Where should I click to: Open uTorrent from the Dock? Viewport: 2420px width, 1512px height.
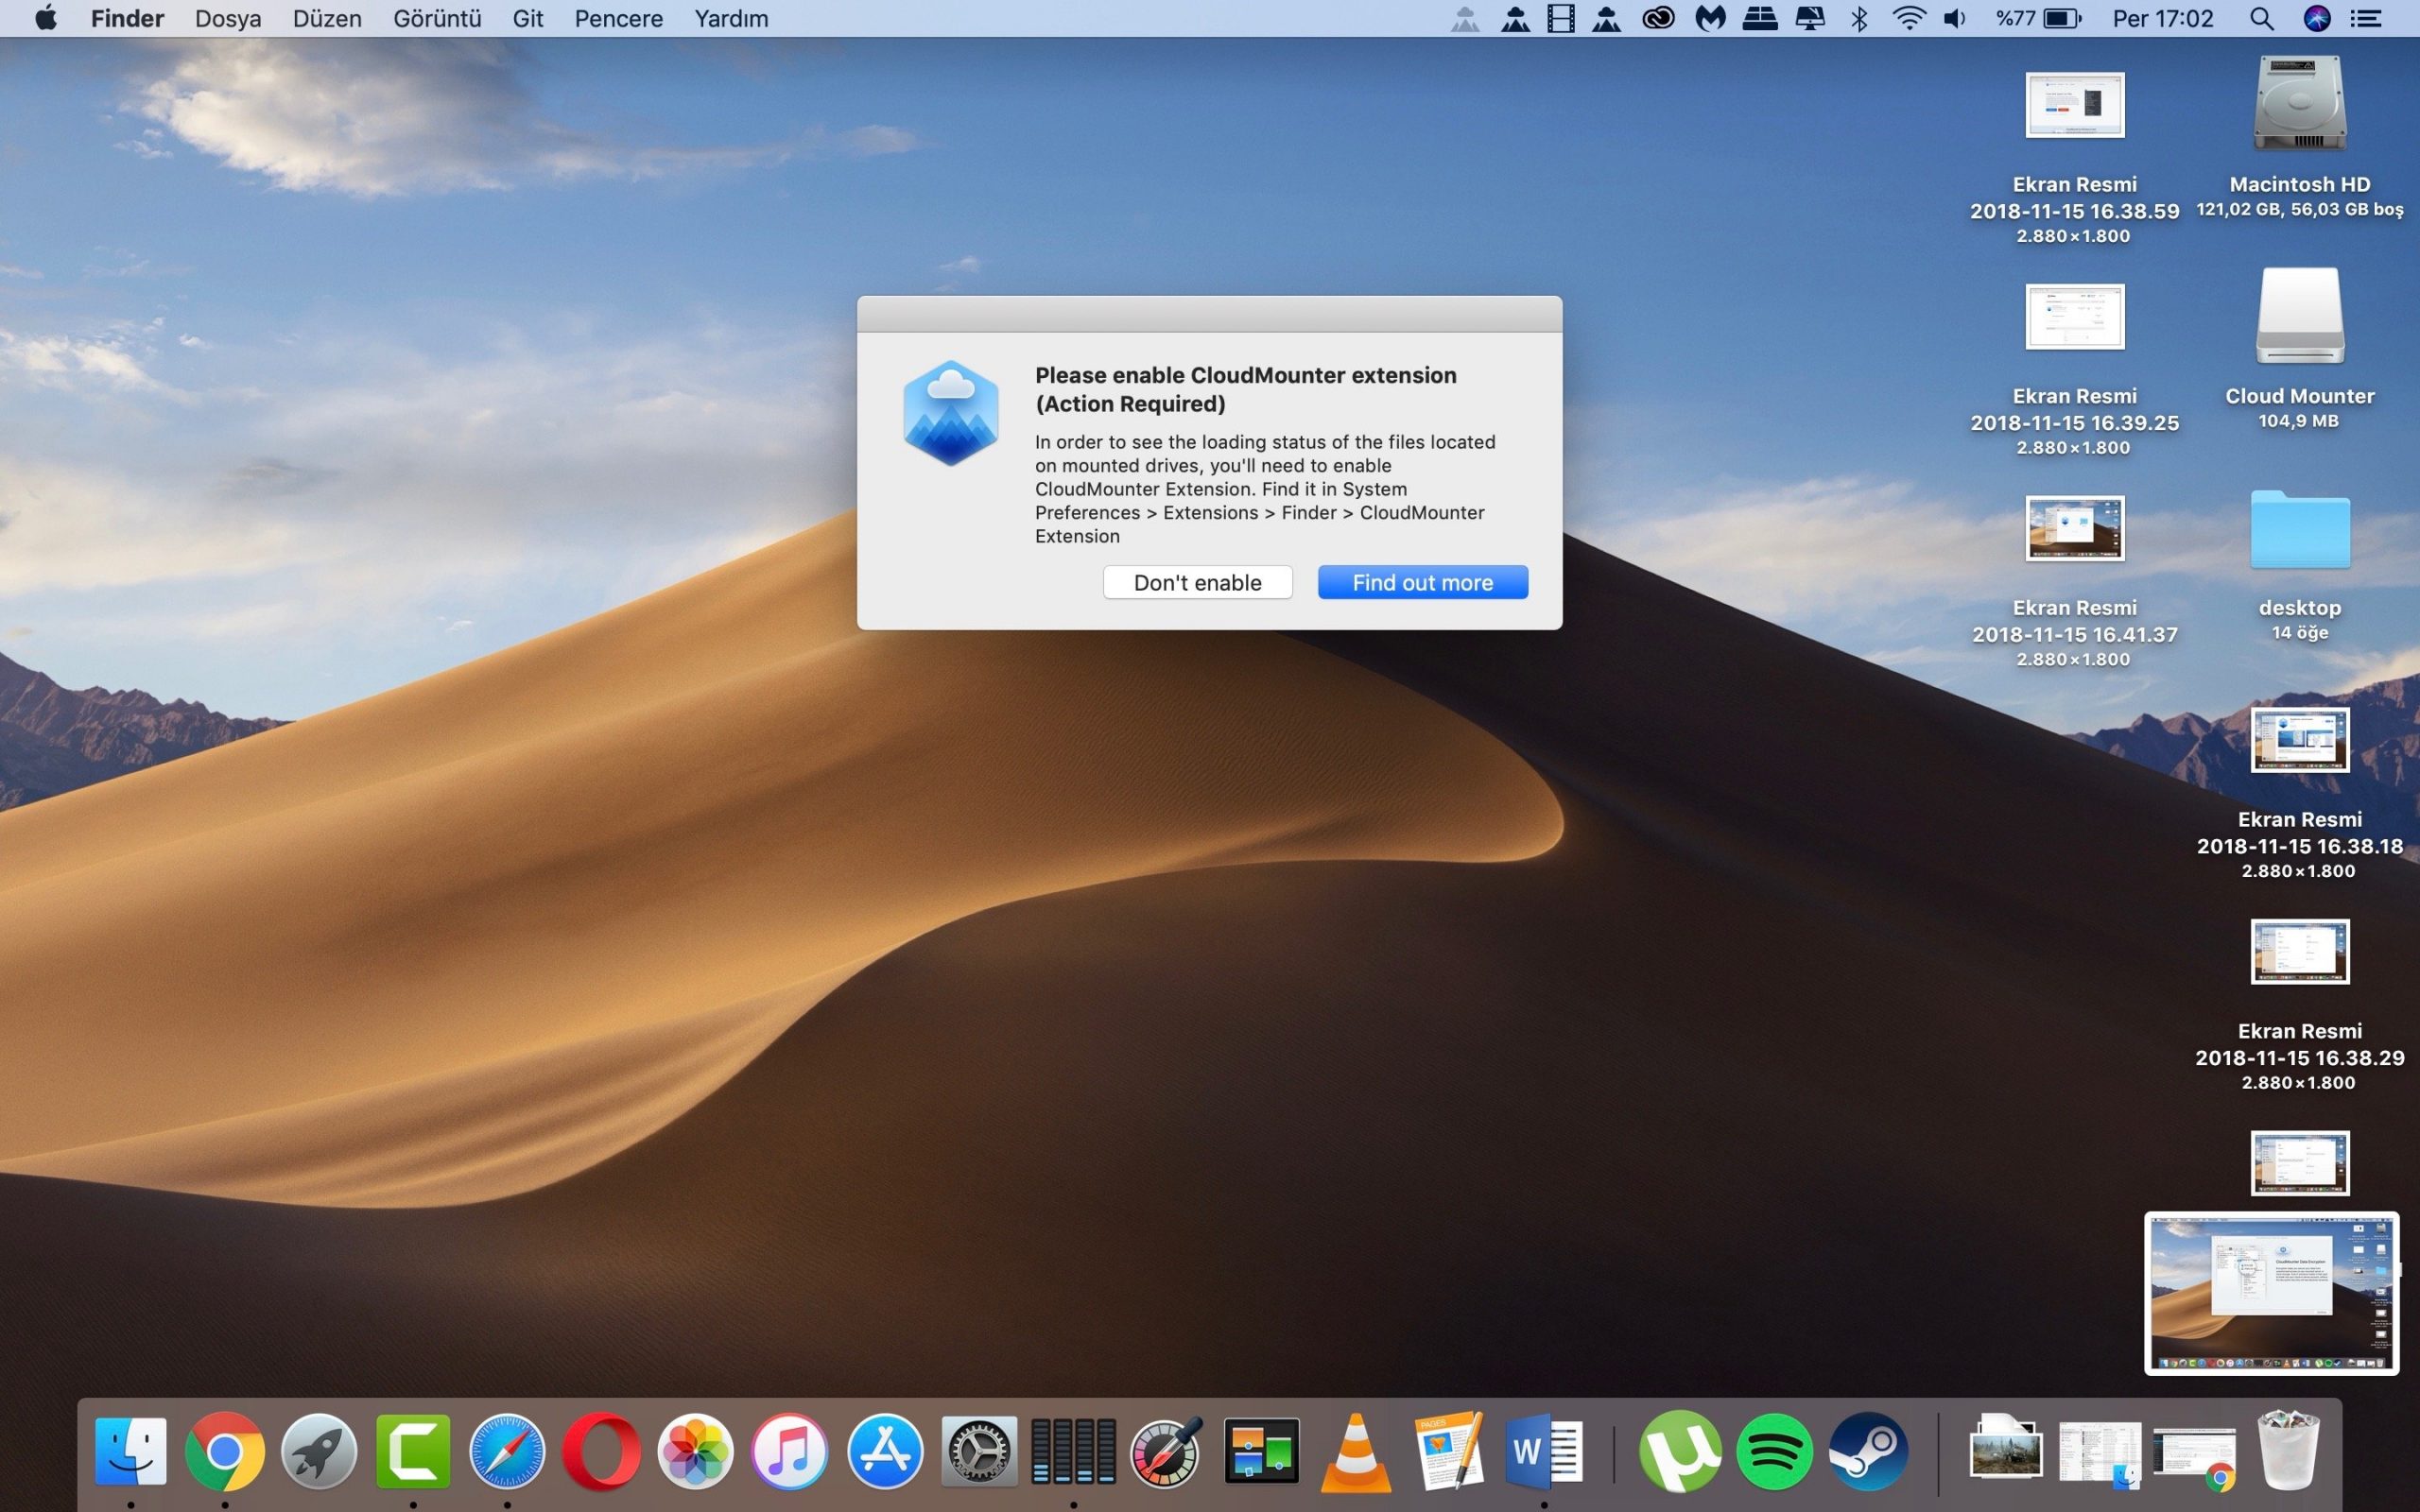click(x=1680, y=1451)
